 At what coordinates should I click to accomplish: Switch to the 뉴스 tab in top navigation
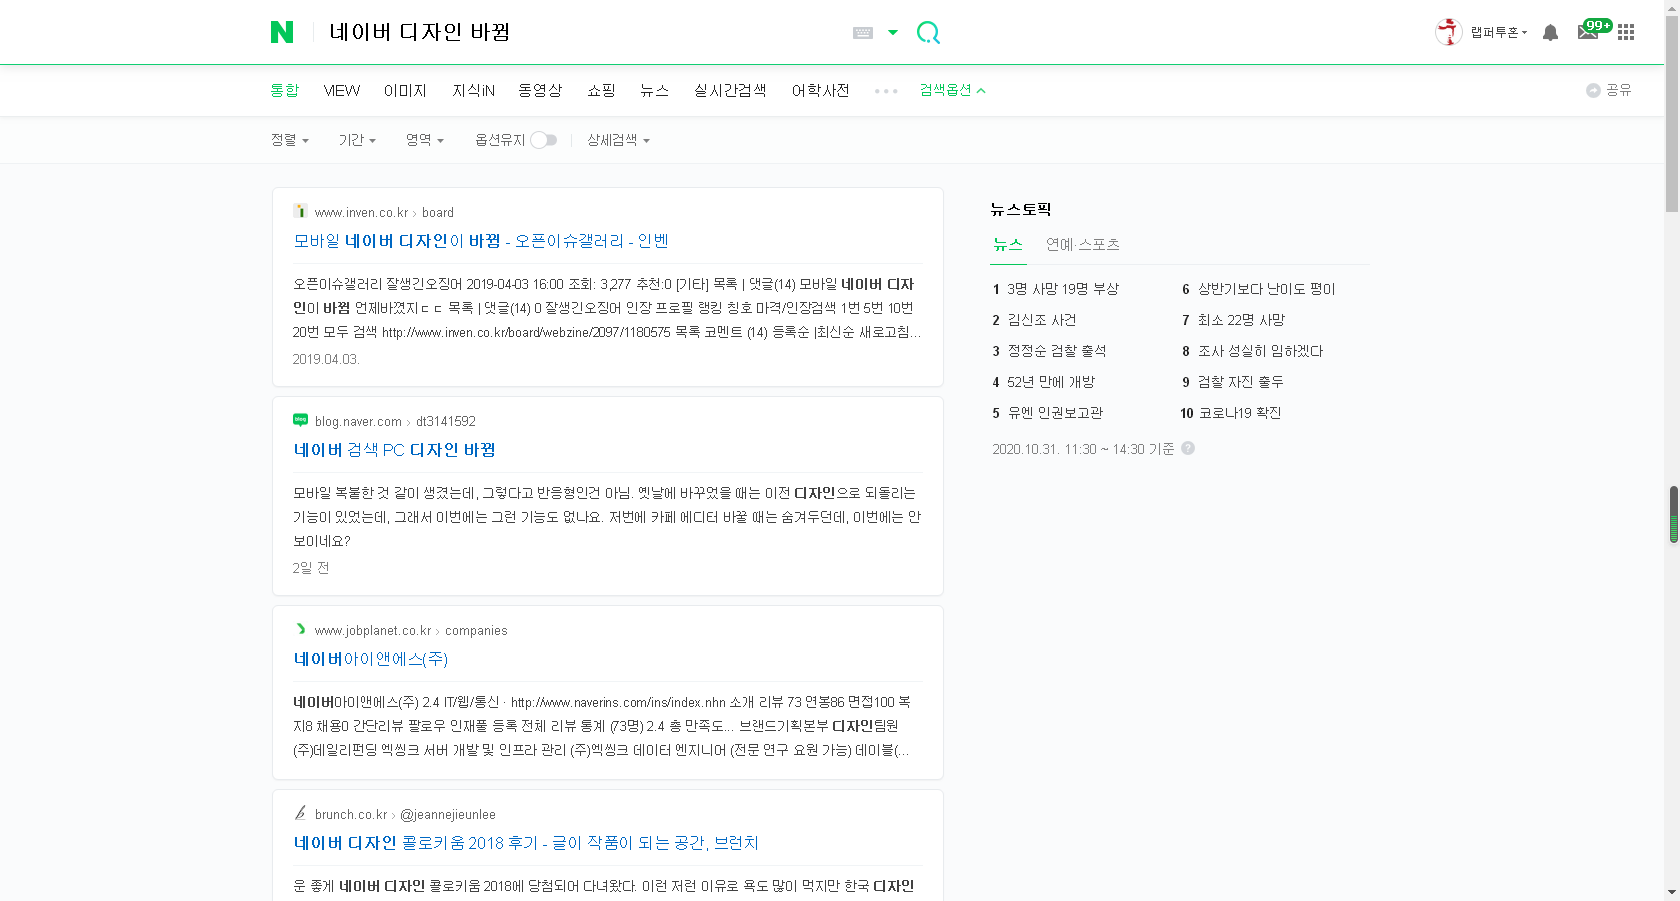654,90
